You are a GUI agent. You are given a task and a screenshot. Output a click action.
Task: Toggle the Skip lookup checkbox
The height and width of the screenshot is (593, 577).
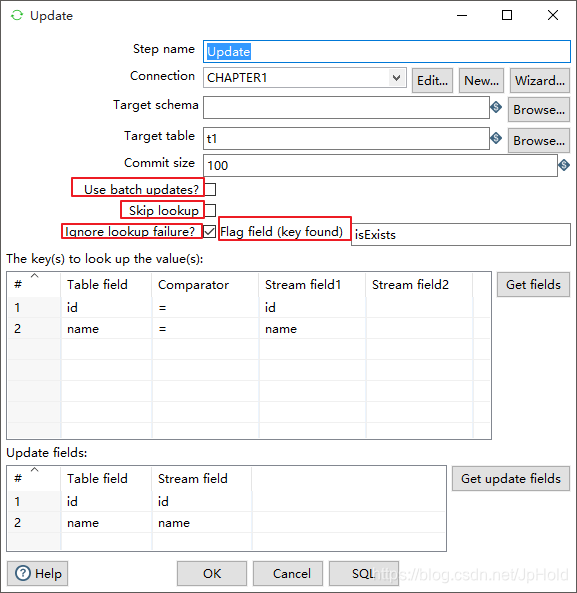coord(210,210)
